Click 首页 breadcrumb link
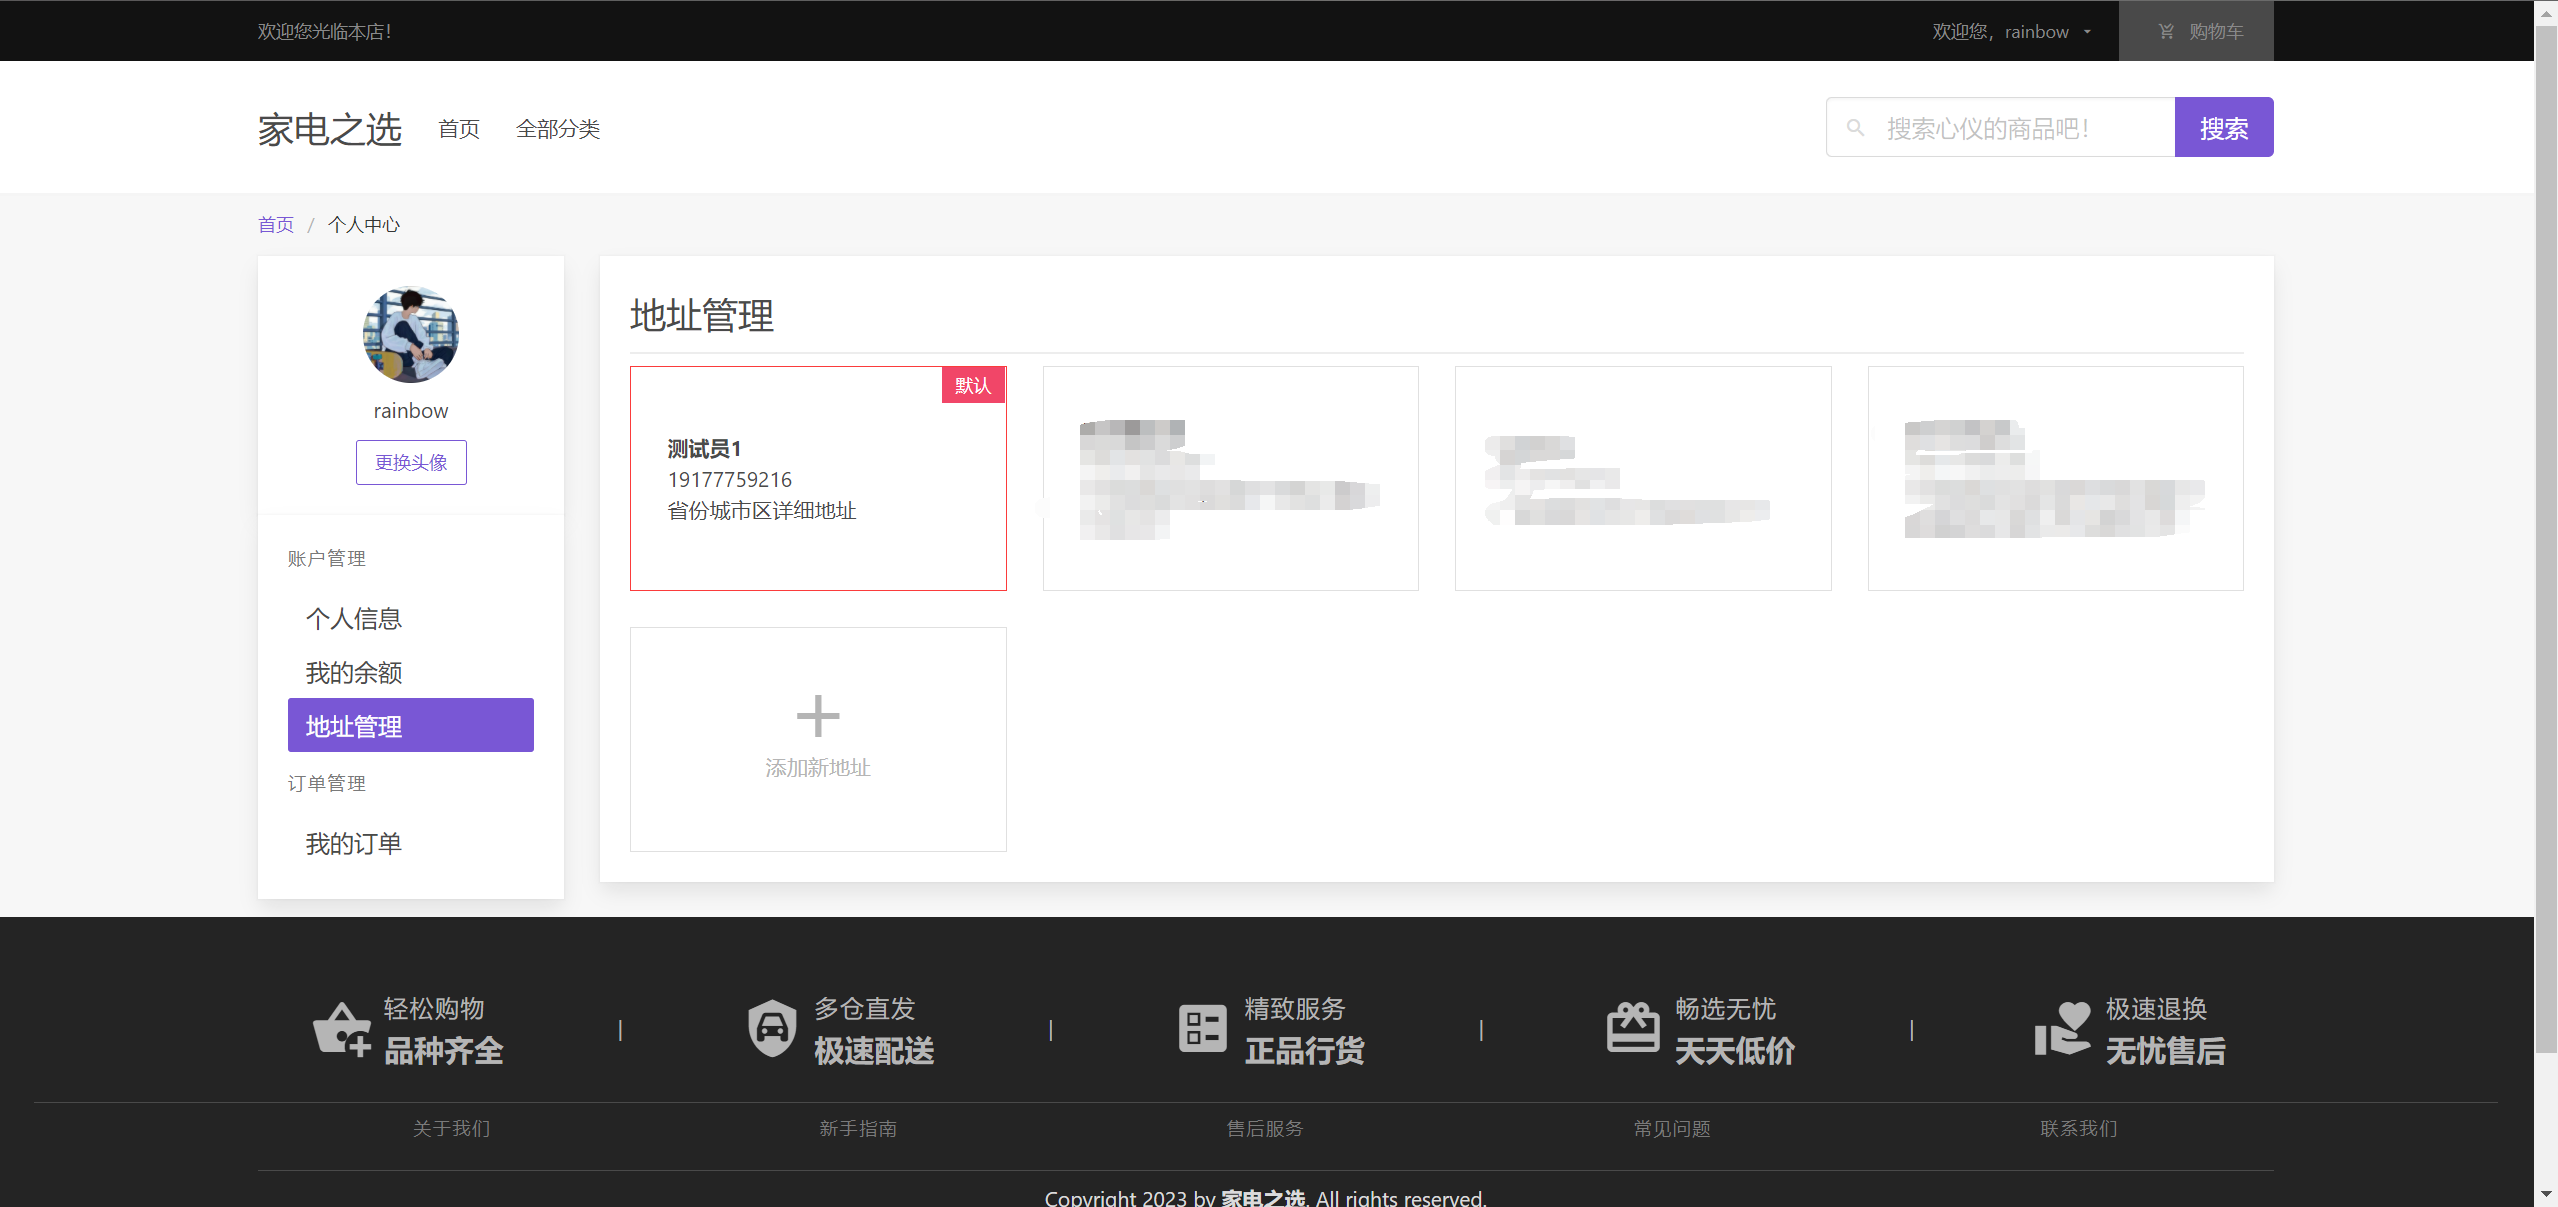 tap(276, 225)
